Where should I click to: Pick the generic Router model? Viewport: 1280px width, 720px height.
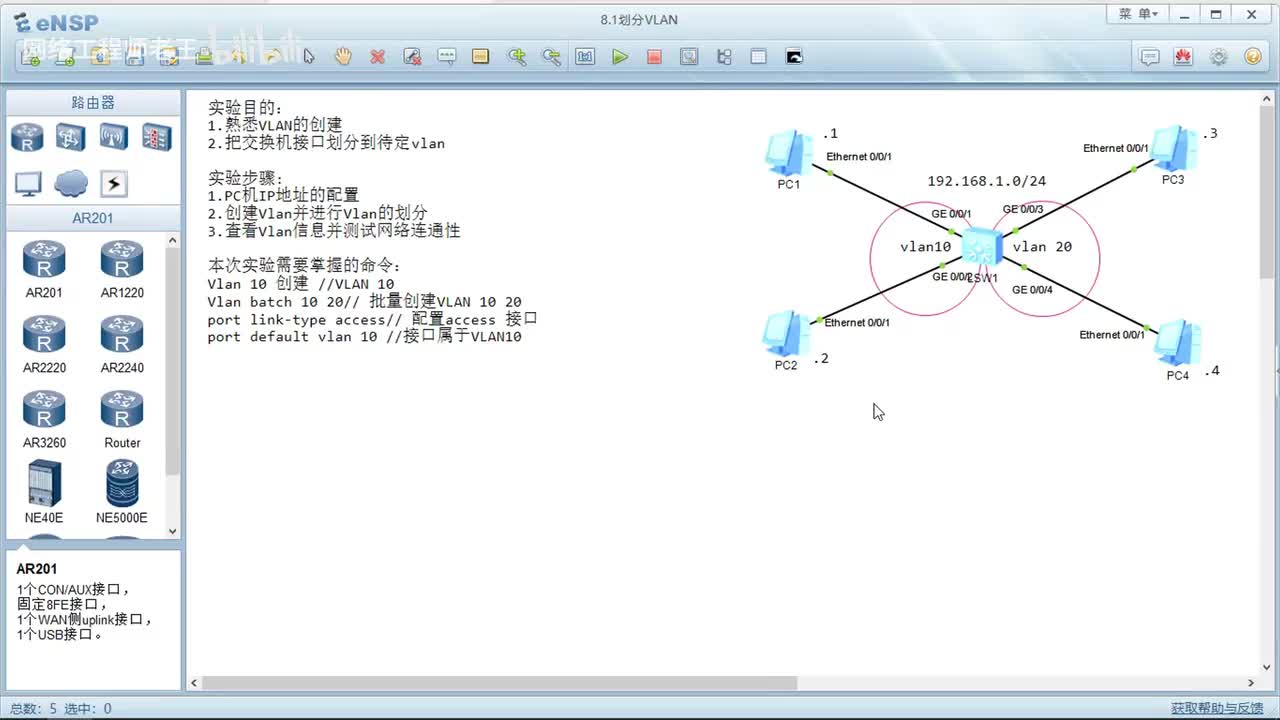122,419
